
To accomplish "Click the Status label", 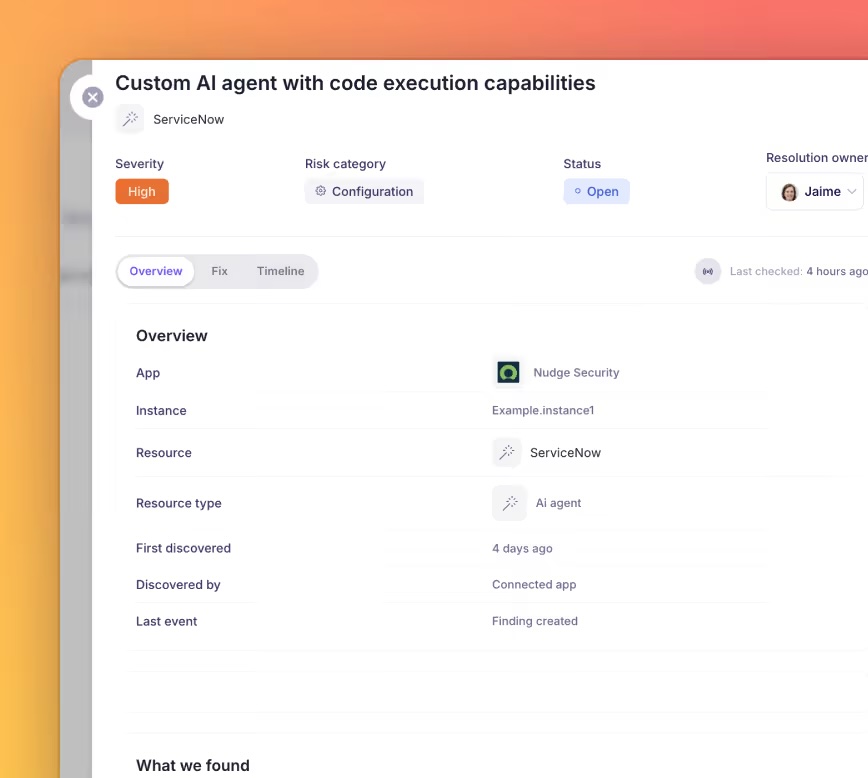I will (x=582, y=164).
